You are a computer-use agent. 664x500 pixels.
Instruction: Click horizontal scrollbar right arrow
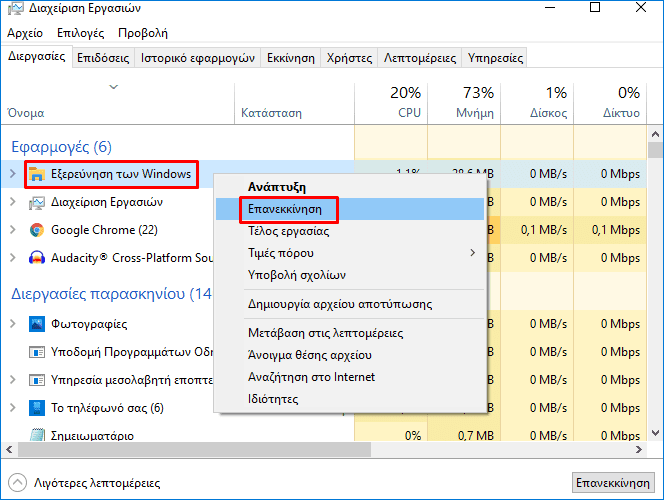[x=639, y=450]
